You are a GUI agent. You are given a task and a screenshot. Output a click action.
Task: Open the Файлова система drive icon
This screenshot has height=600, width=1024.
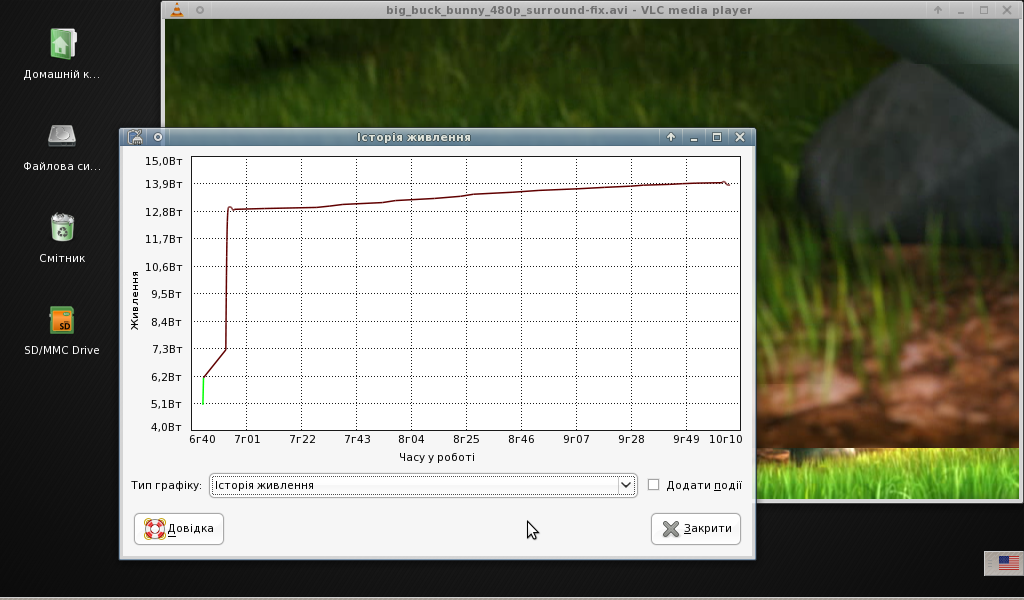coord(62,136)
